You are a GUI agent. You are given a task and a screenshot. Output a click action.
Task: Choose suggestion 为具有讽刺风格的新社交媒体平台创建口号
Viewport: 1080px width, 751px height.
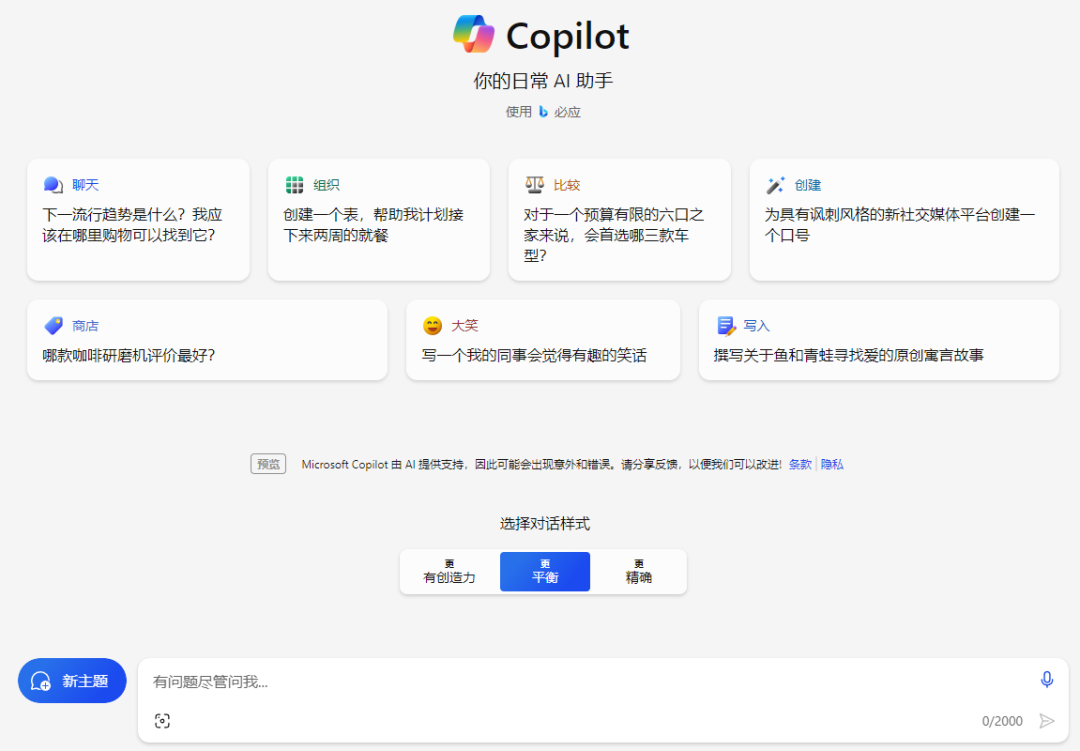[904, 220]
